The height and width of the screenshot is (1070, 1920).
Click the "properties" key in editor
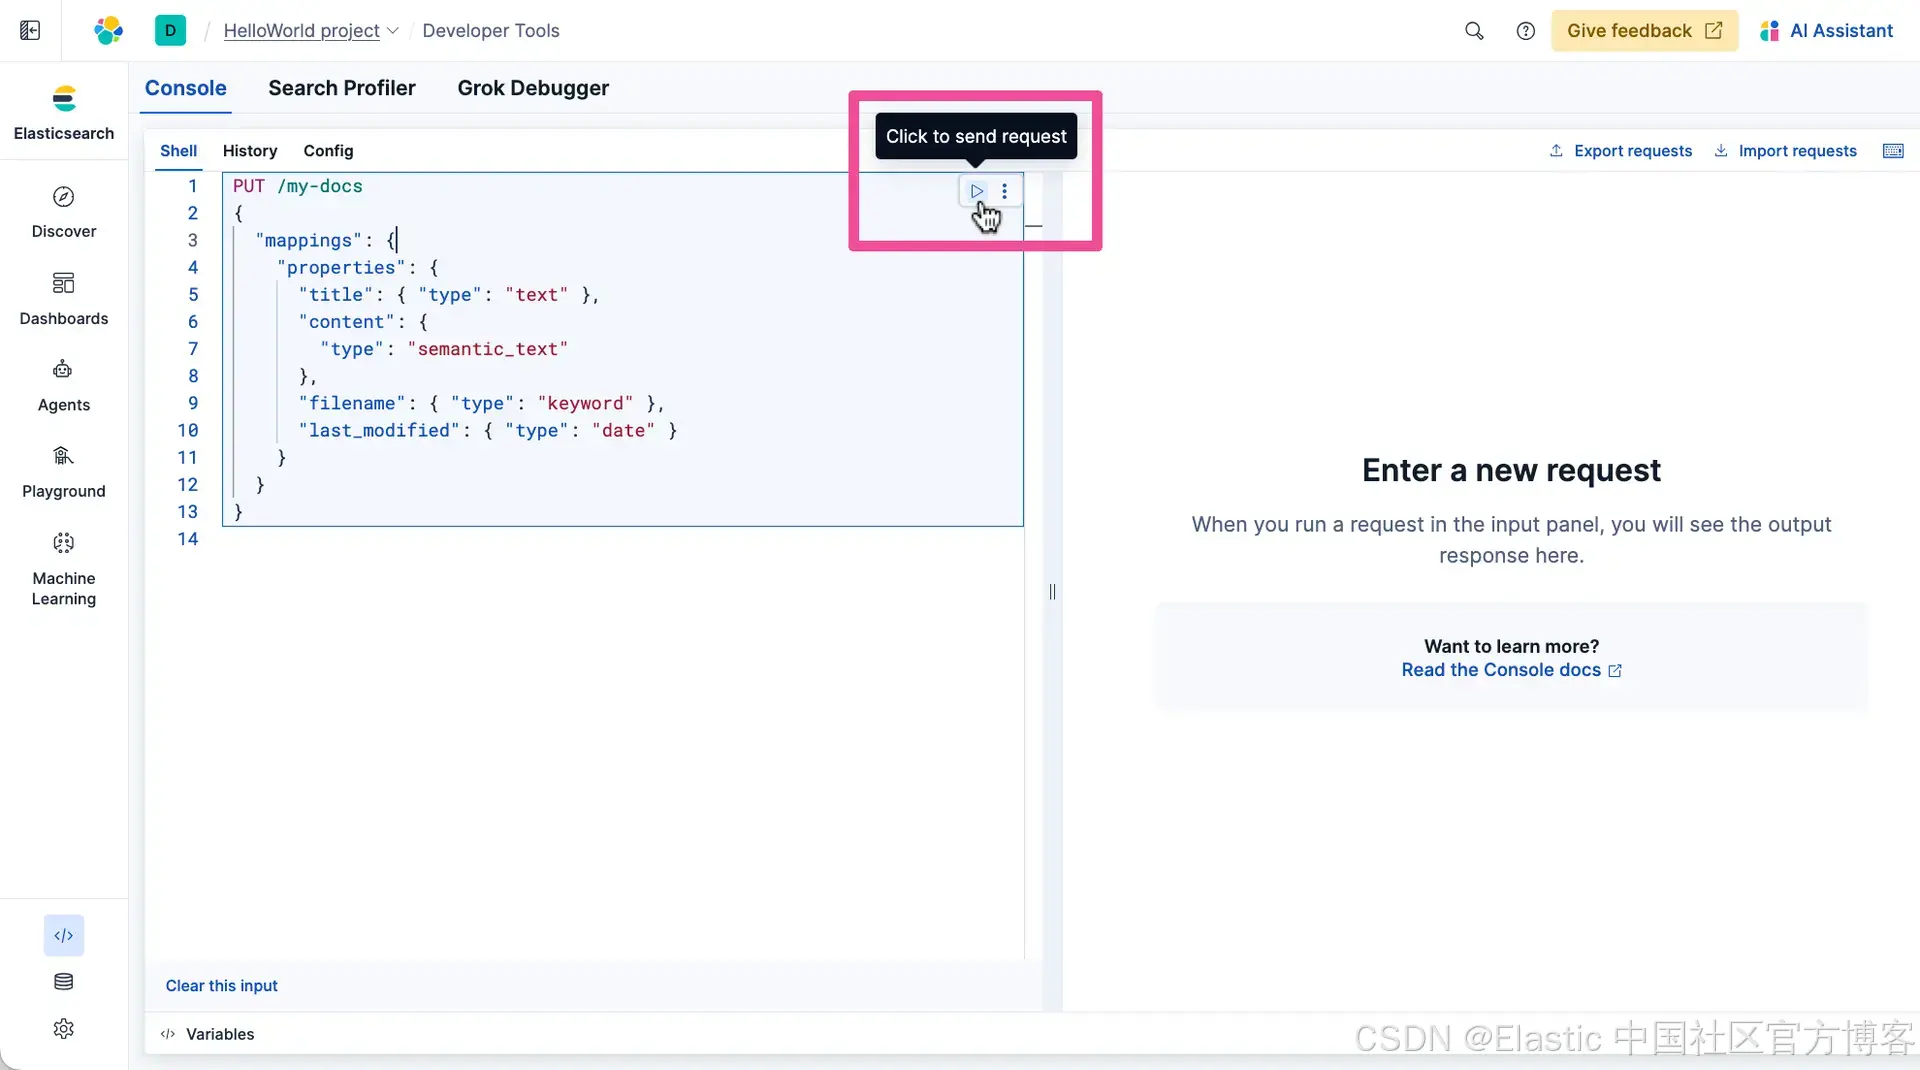[x=341, y=268]
